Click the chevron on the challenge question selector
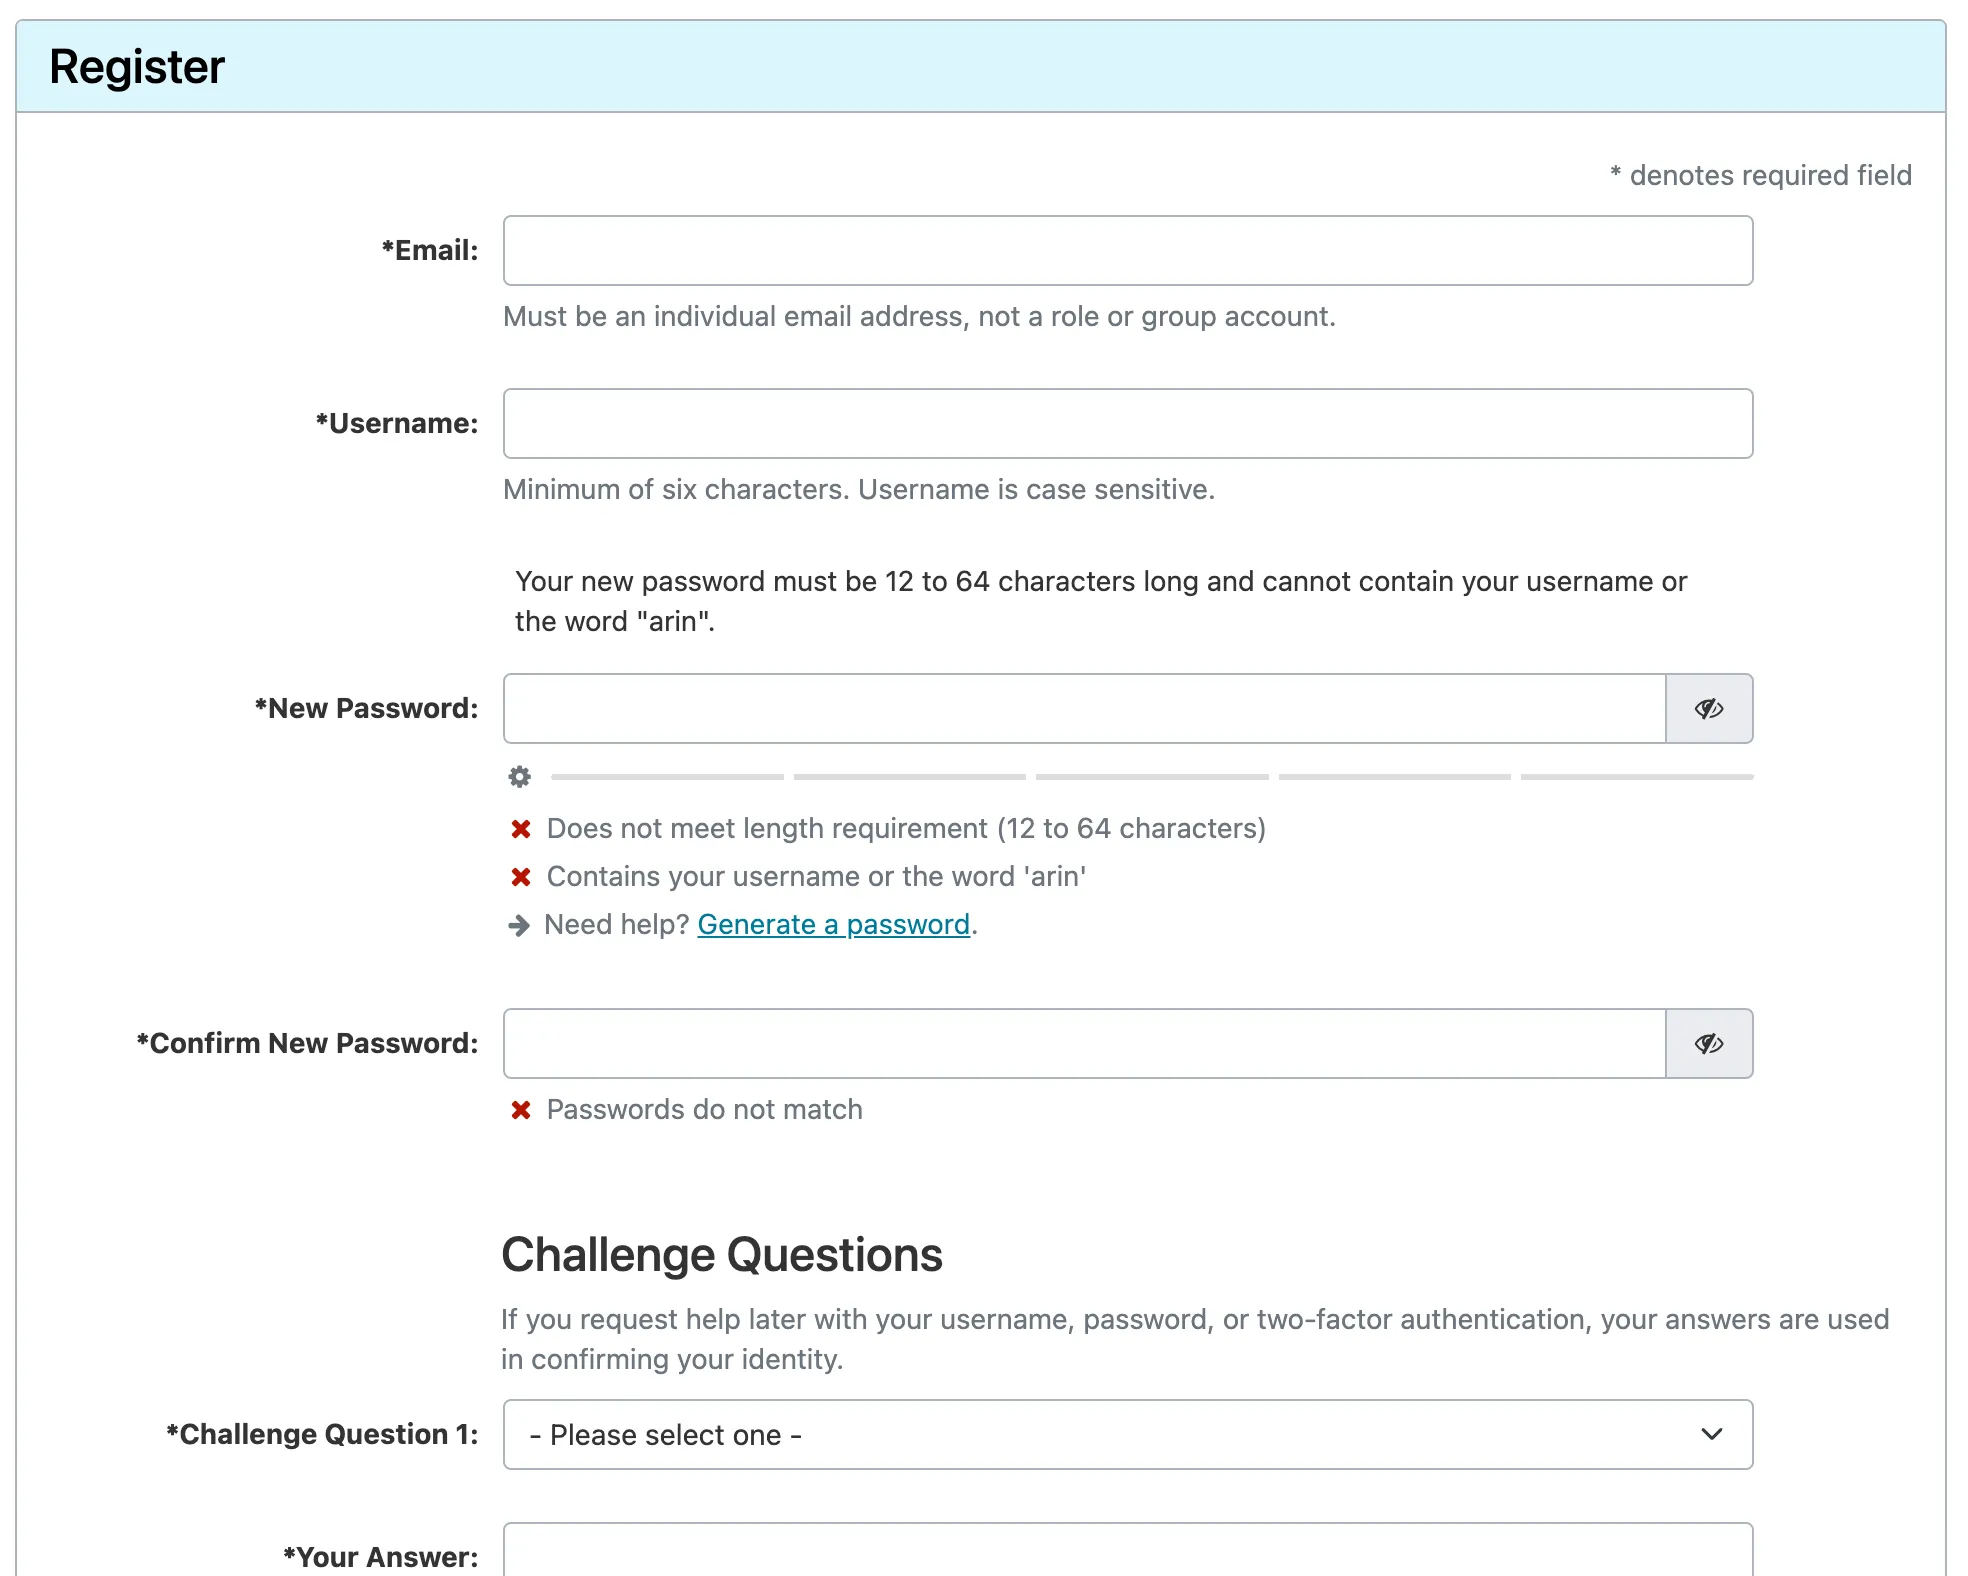This screenshot has width=1968, height=1576. pos(1712,1434)
